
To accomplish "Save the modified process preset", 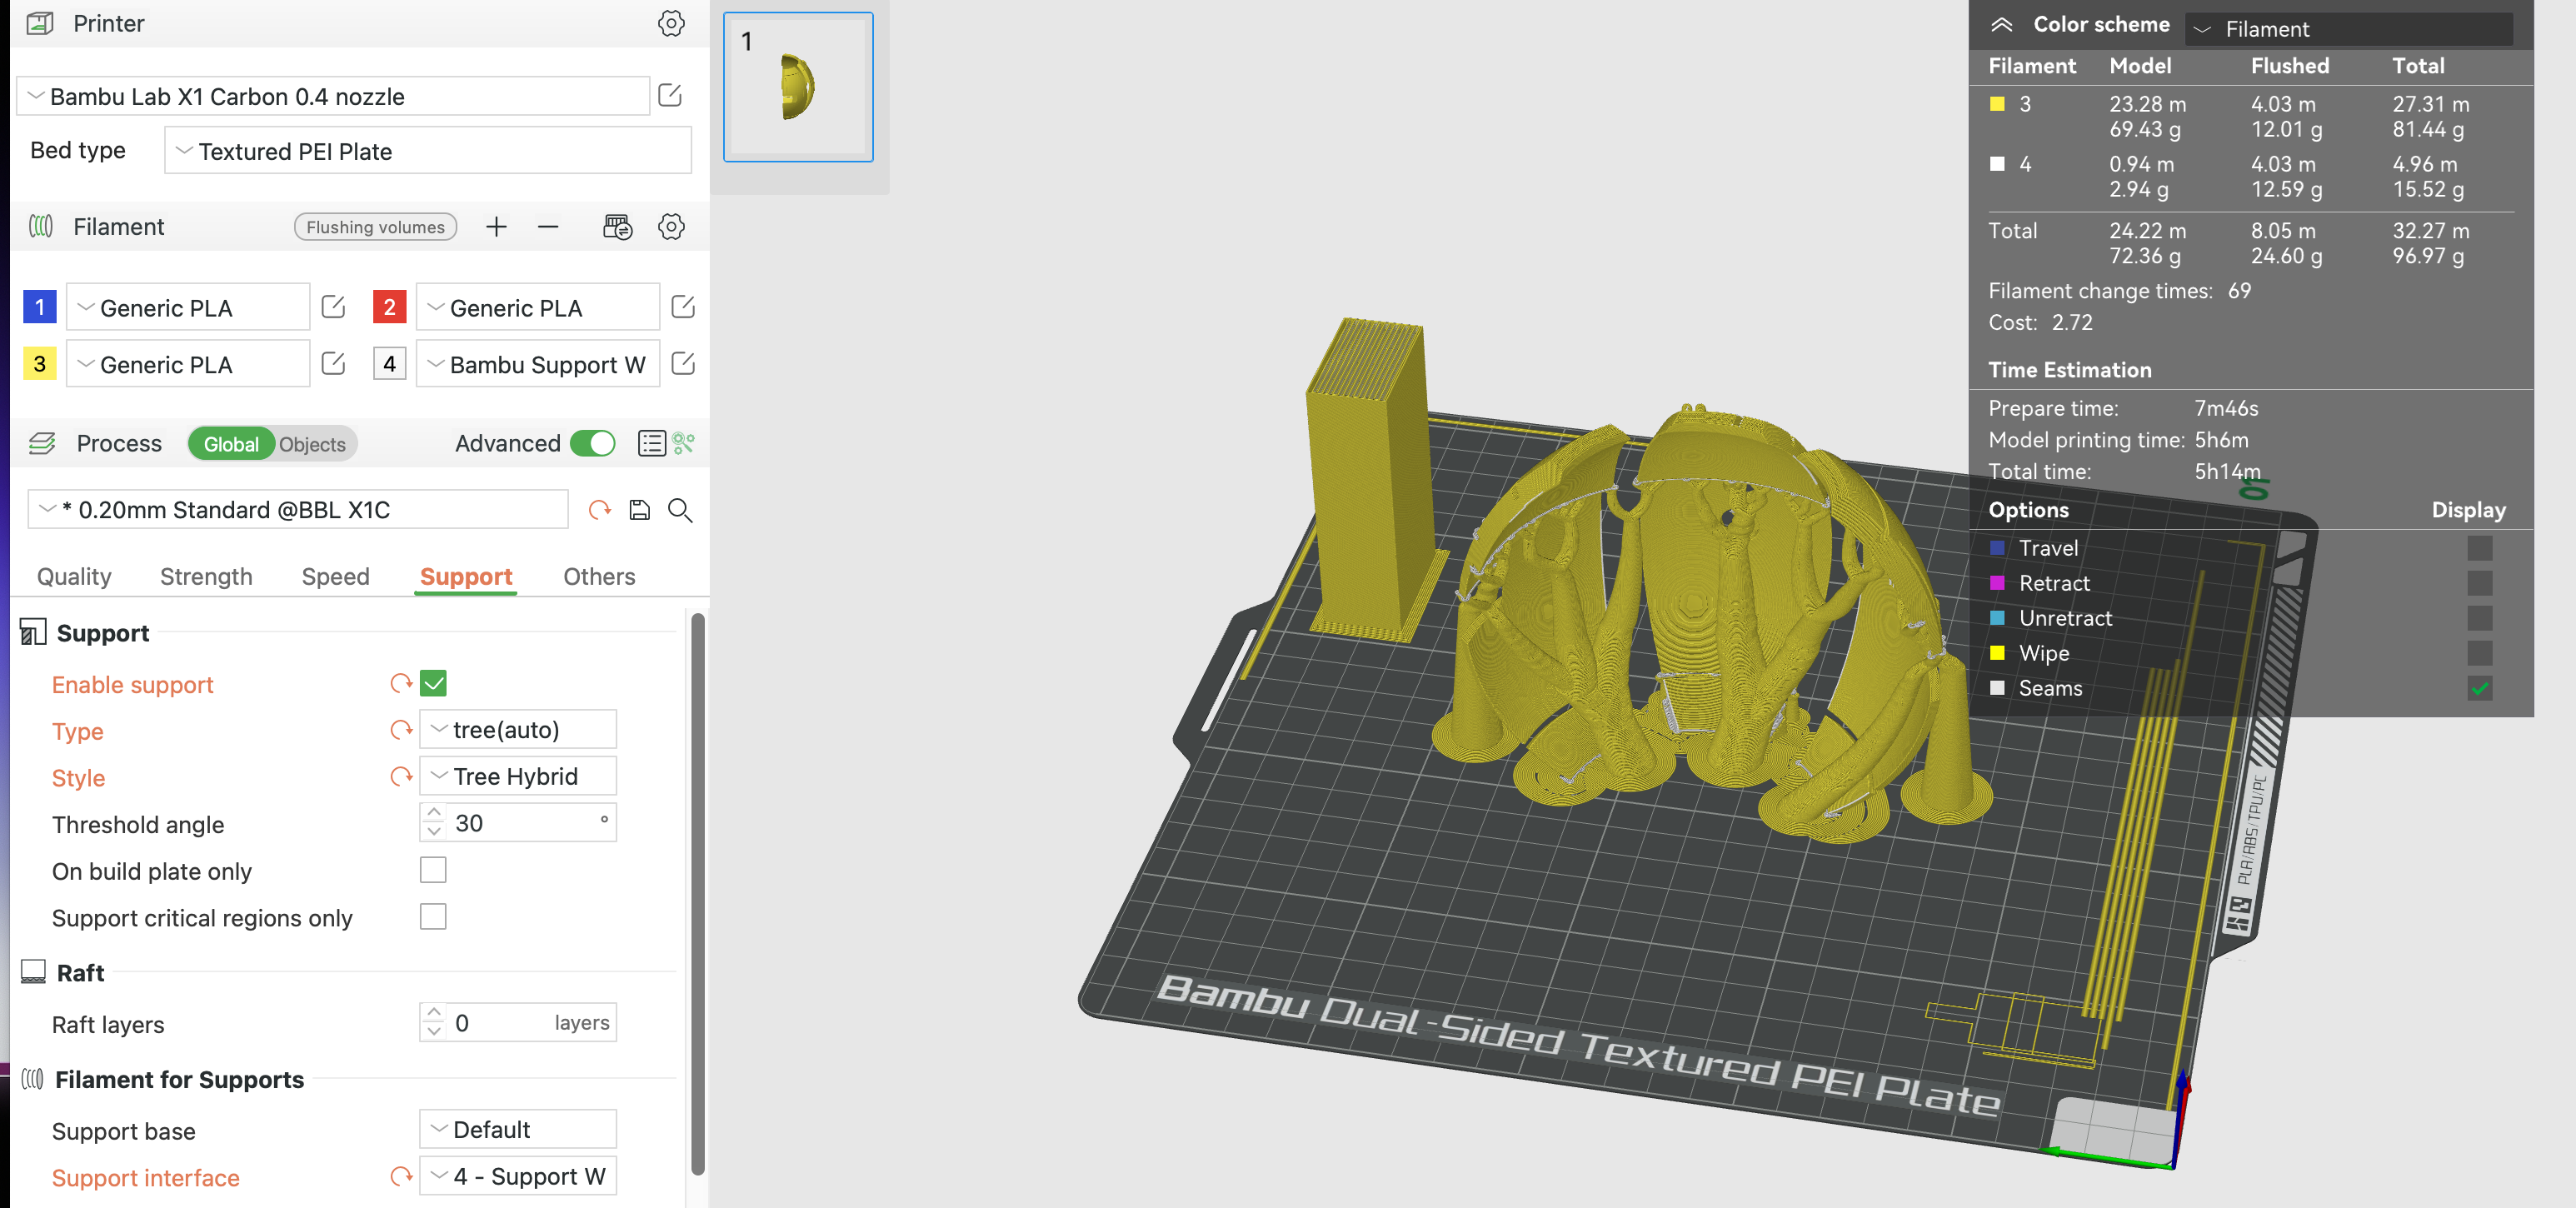I will point(638,510).
